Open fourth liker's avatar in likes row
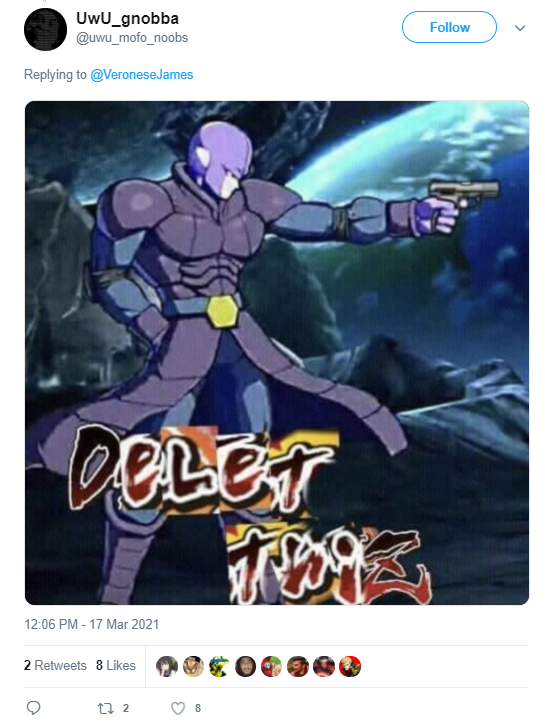 pos(245,666)
